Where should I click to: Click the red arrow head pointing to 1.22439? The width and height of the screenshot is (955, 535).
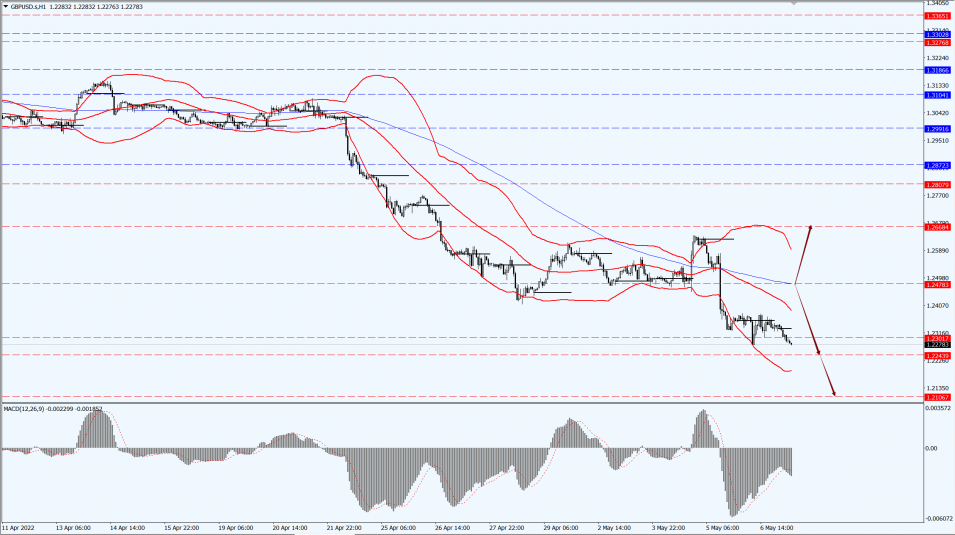[x=818, y=352]
